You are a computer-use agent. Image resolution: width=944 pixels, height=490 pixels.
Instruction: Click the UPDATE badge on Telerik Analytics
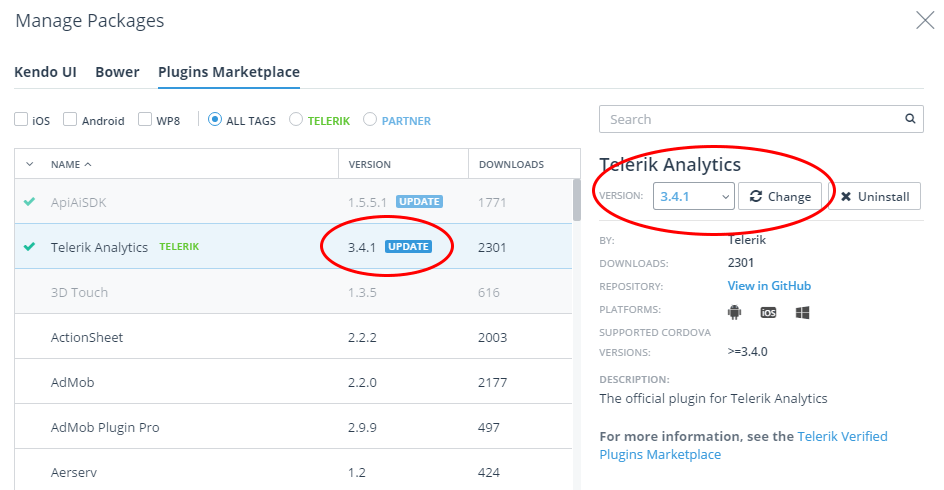click(408, 246)
